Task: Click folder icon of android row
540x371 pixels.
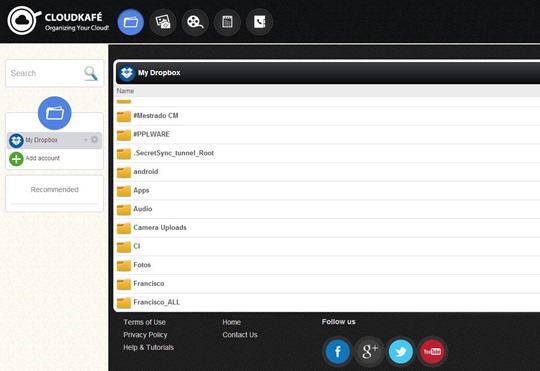Action: click(x=124, y=172)
